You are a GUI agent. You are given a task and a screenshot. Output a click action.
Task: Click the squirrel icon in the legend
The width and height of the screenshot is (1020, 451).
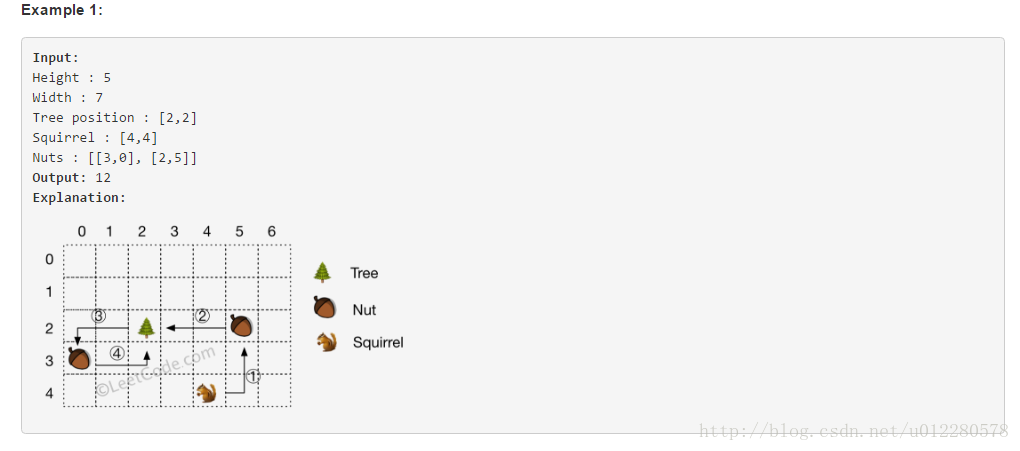coord(327,342)
